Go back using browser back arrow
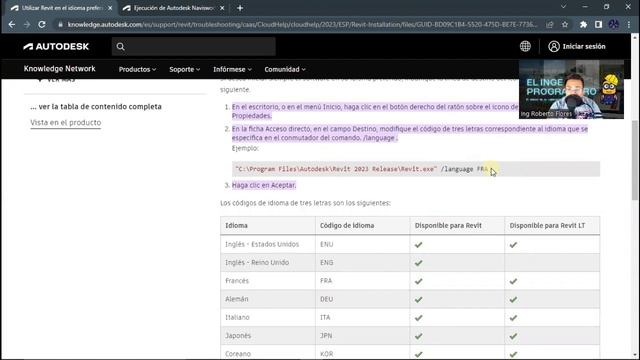640x360 pixels. [12, 24]
